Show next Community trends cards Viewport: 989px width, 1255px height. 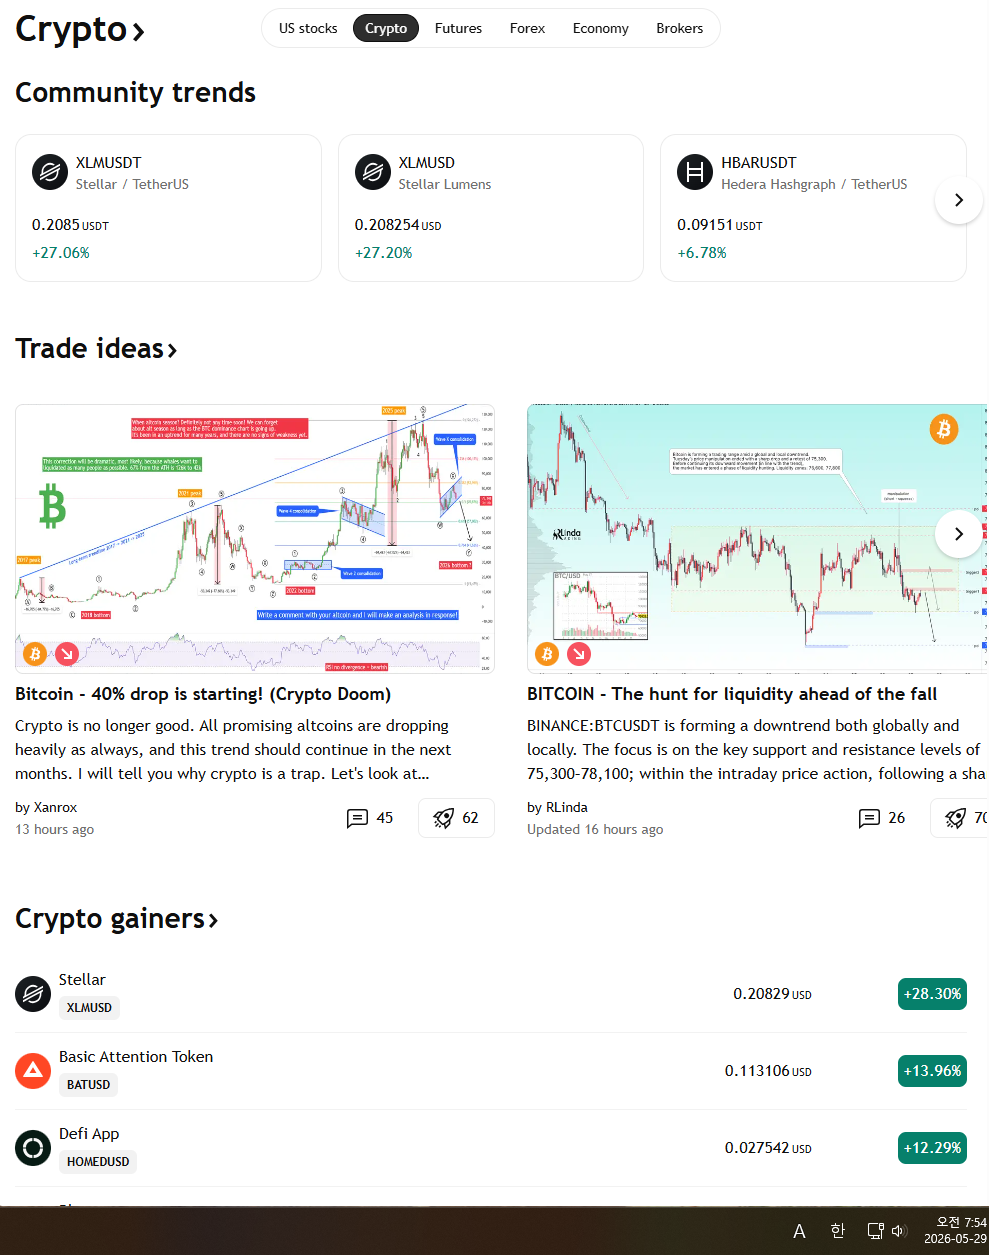pyautogui.click(x=959, y=200)
